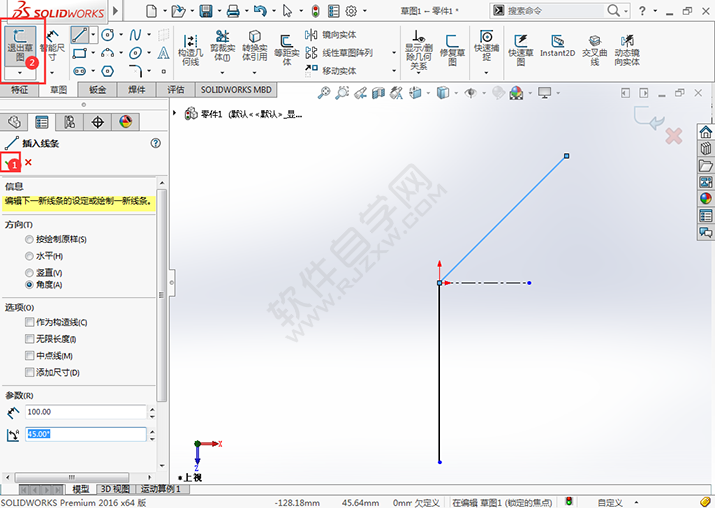Enable For construction (作为构造线) checkbox

[30, 322]
